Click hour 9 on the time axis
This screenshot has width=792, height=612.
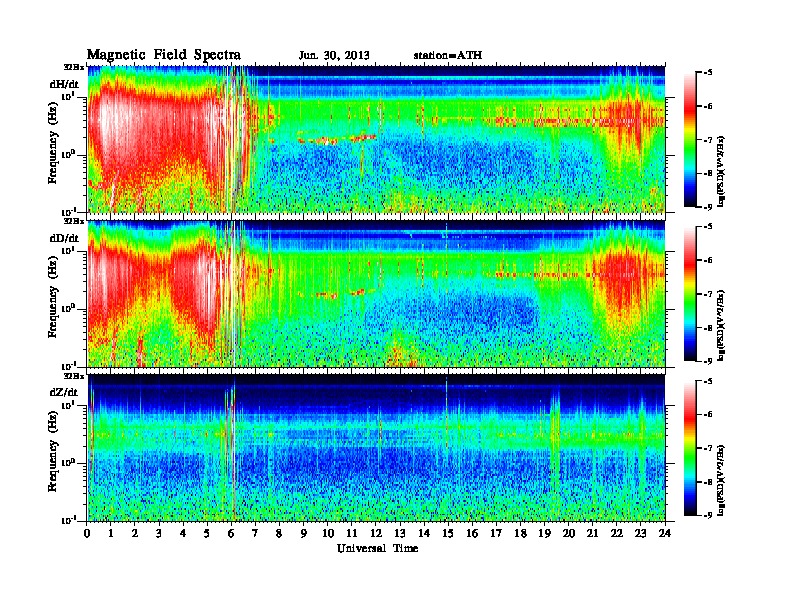304,533
